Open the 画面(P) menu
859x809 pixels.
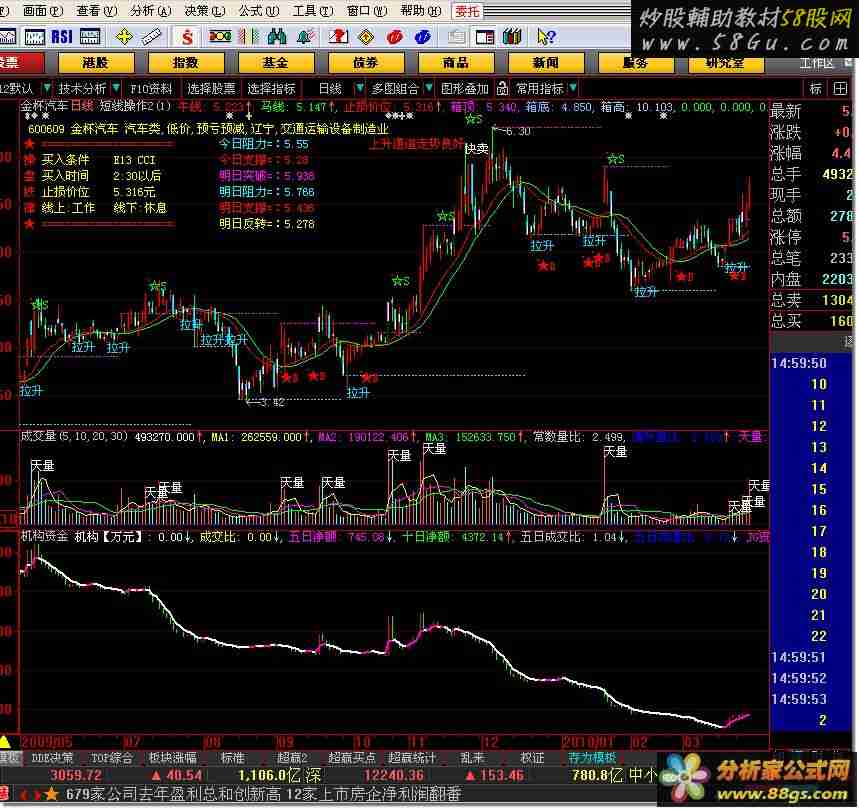click(43, 10)
